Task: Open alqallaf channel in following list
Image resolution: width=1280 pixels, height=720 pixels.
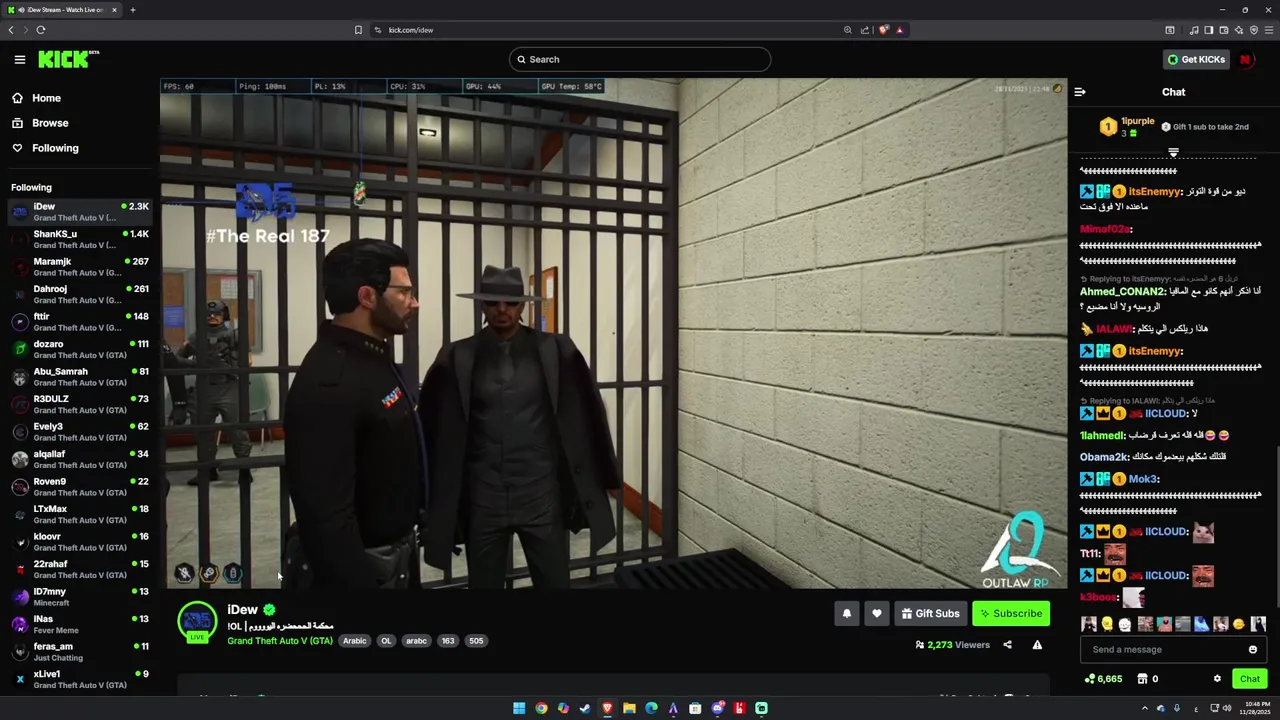Action: pyautogui.click(x=80, y=459)
